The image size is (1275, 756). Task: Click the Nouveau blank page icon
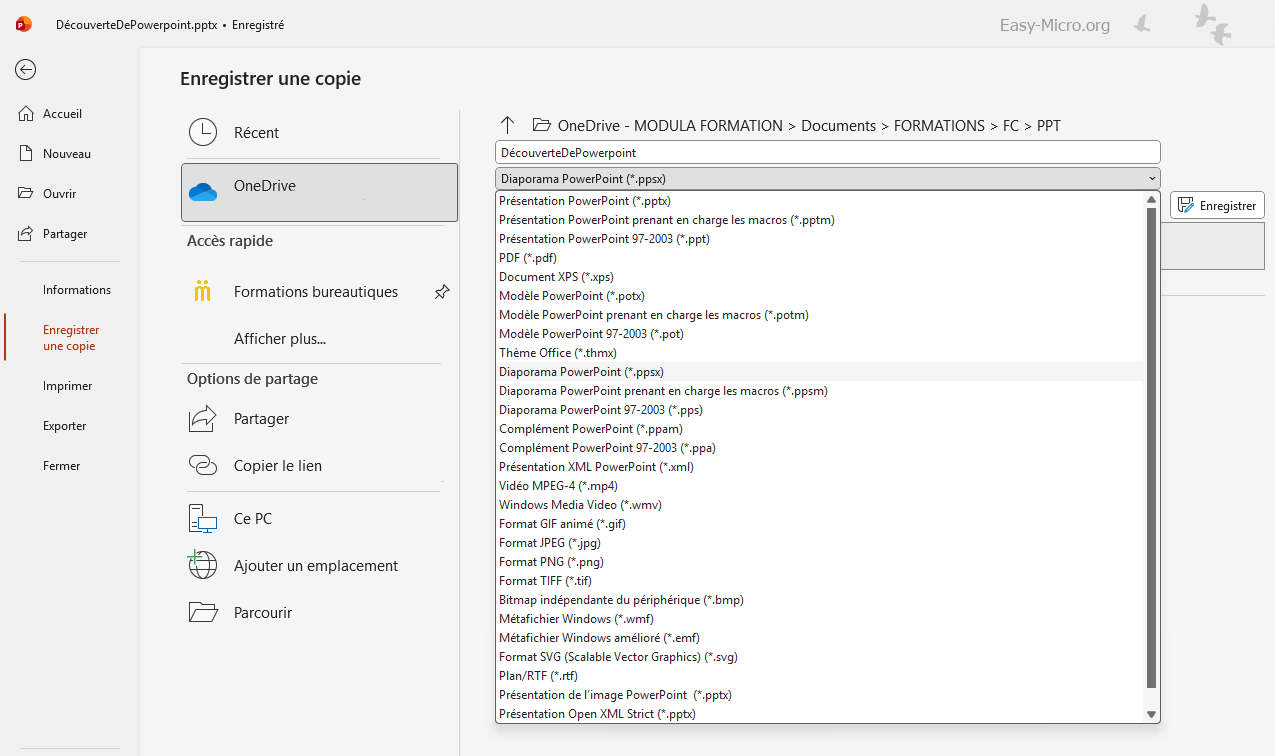pos(27,154)
